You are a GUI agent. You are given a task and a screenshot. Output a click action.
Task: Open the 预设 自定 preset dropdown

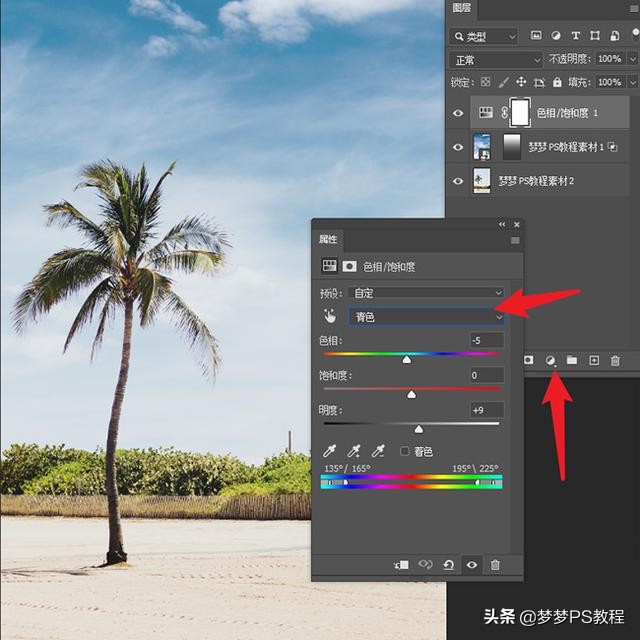click(426, 293)
